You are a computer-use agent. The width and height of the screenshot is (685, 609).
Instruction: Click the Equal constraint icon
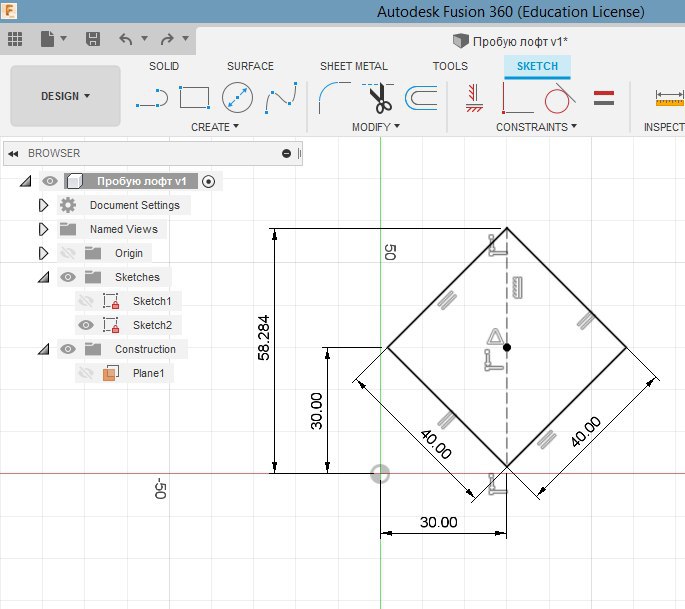click(x=603, y=98)
